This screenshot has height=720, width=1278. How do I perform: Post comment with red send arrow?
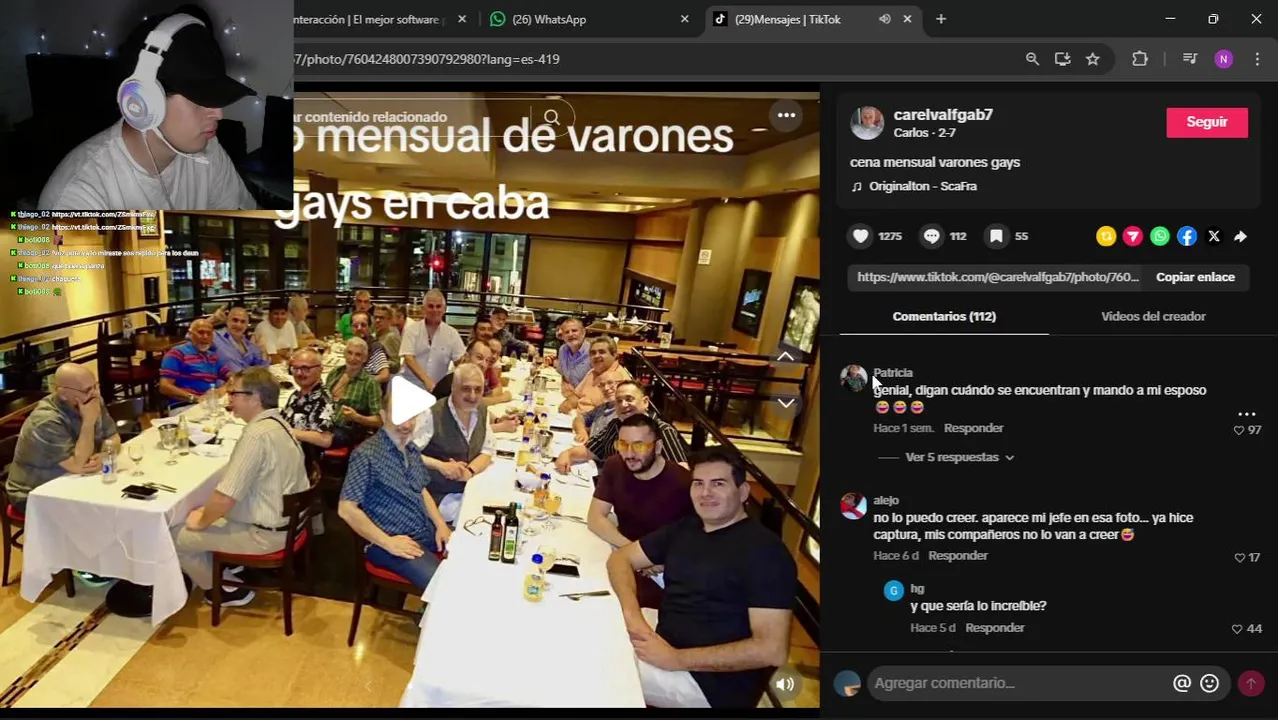tap(1250, 683)
